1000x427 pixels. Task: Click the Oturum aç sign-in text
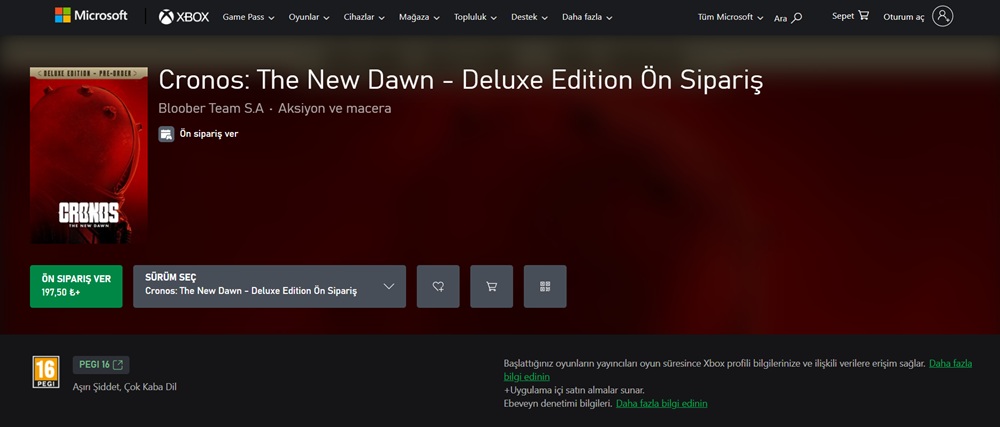[x=904, y=17]
